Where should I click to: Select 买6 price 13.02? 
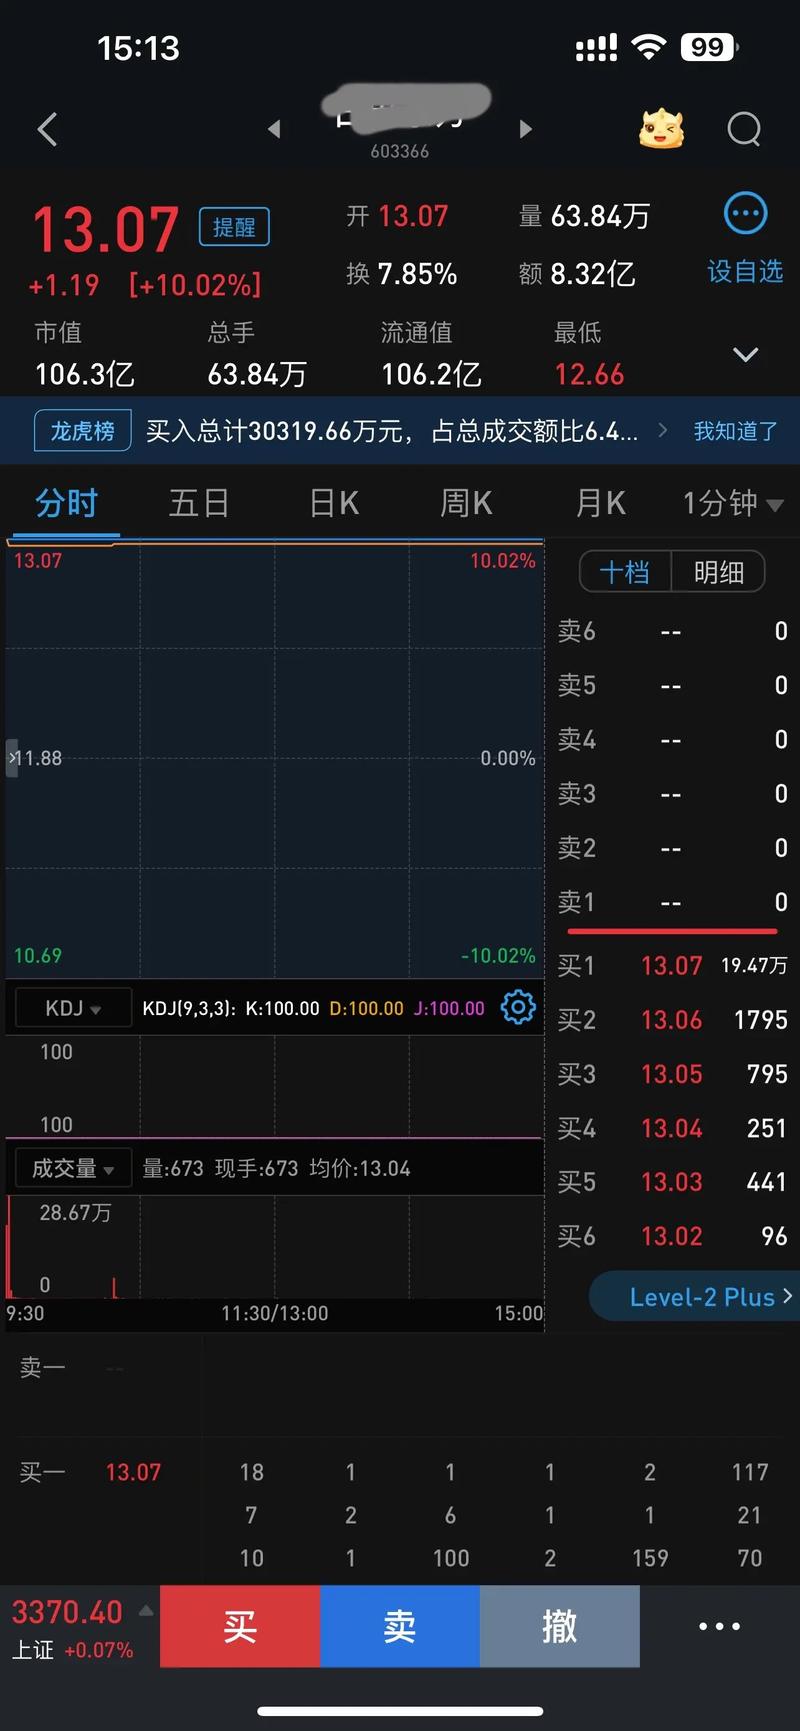point(672,1236)
